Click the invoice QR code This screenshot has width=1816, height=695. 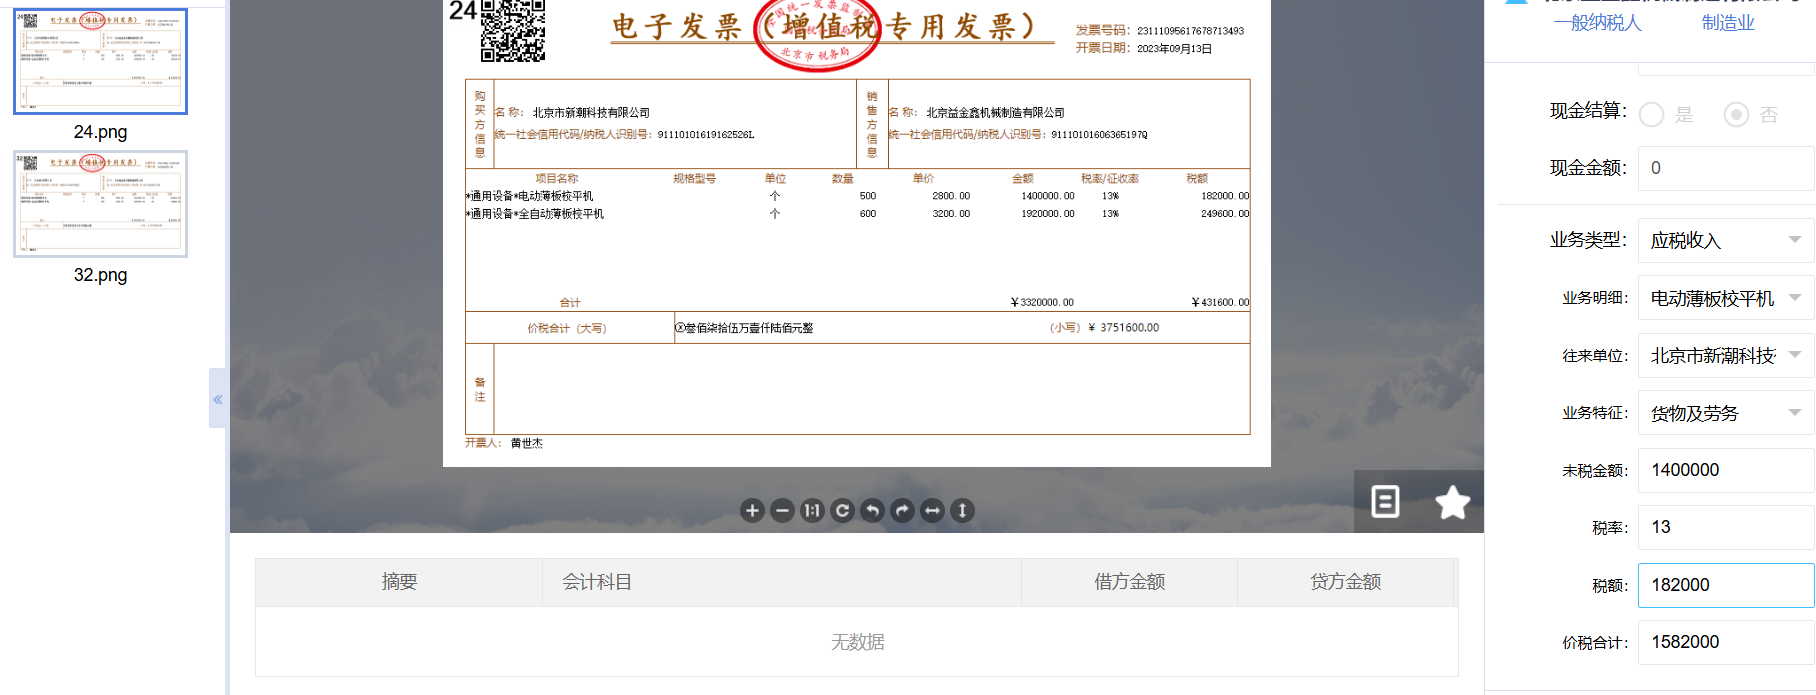(513, 30)
